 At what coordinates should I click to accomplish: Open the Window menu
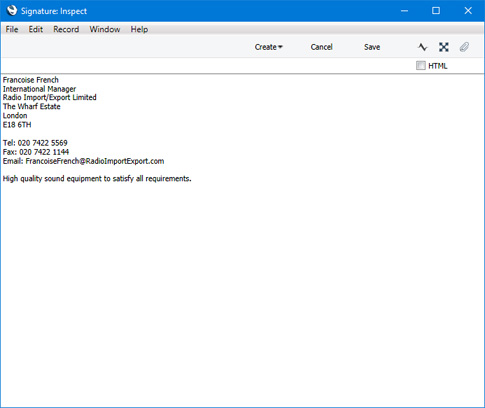coord(105,29)
